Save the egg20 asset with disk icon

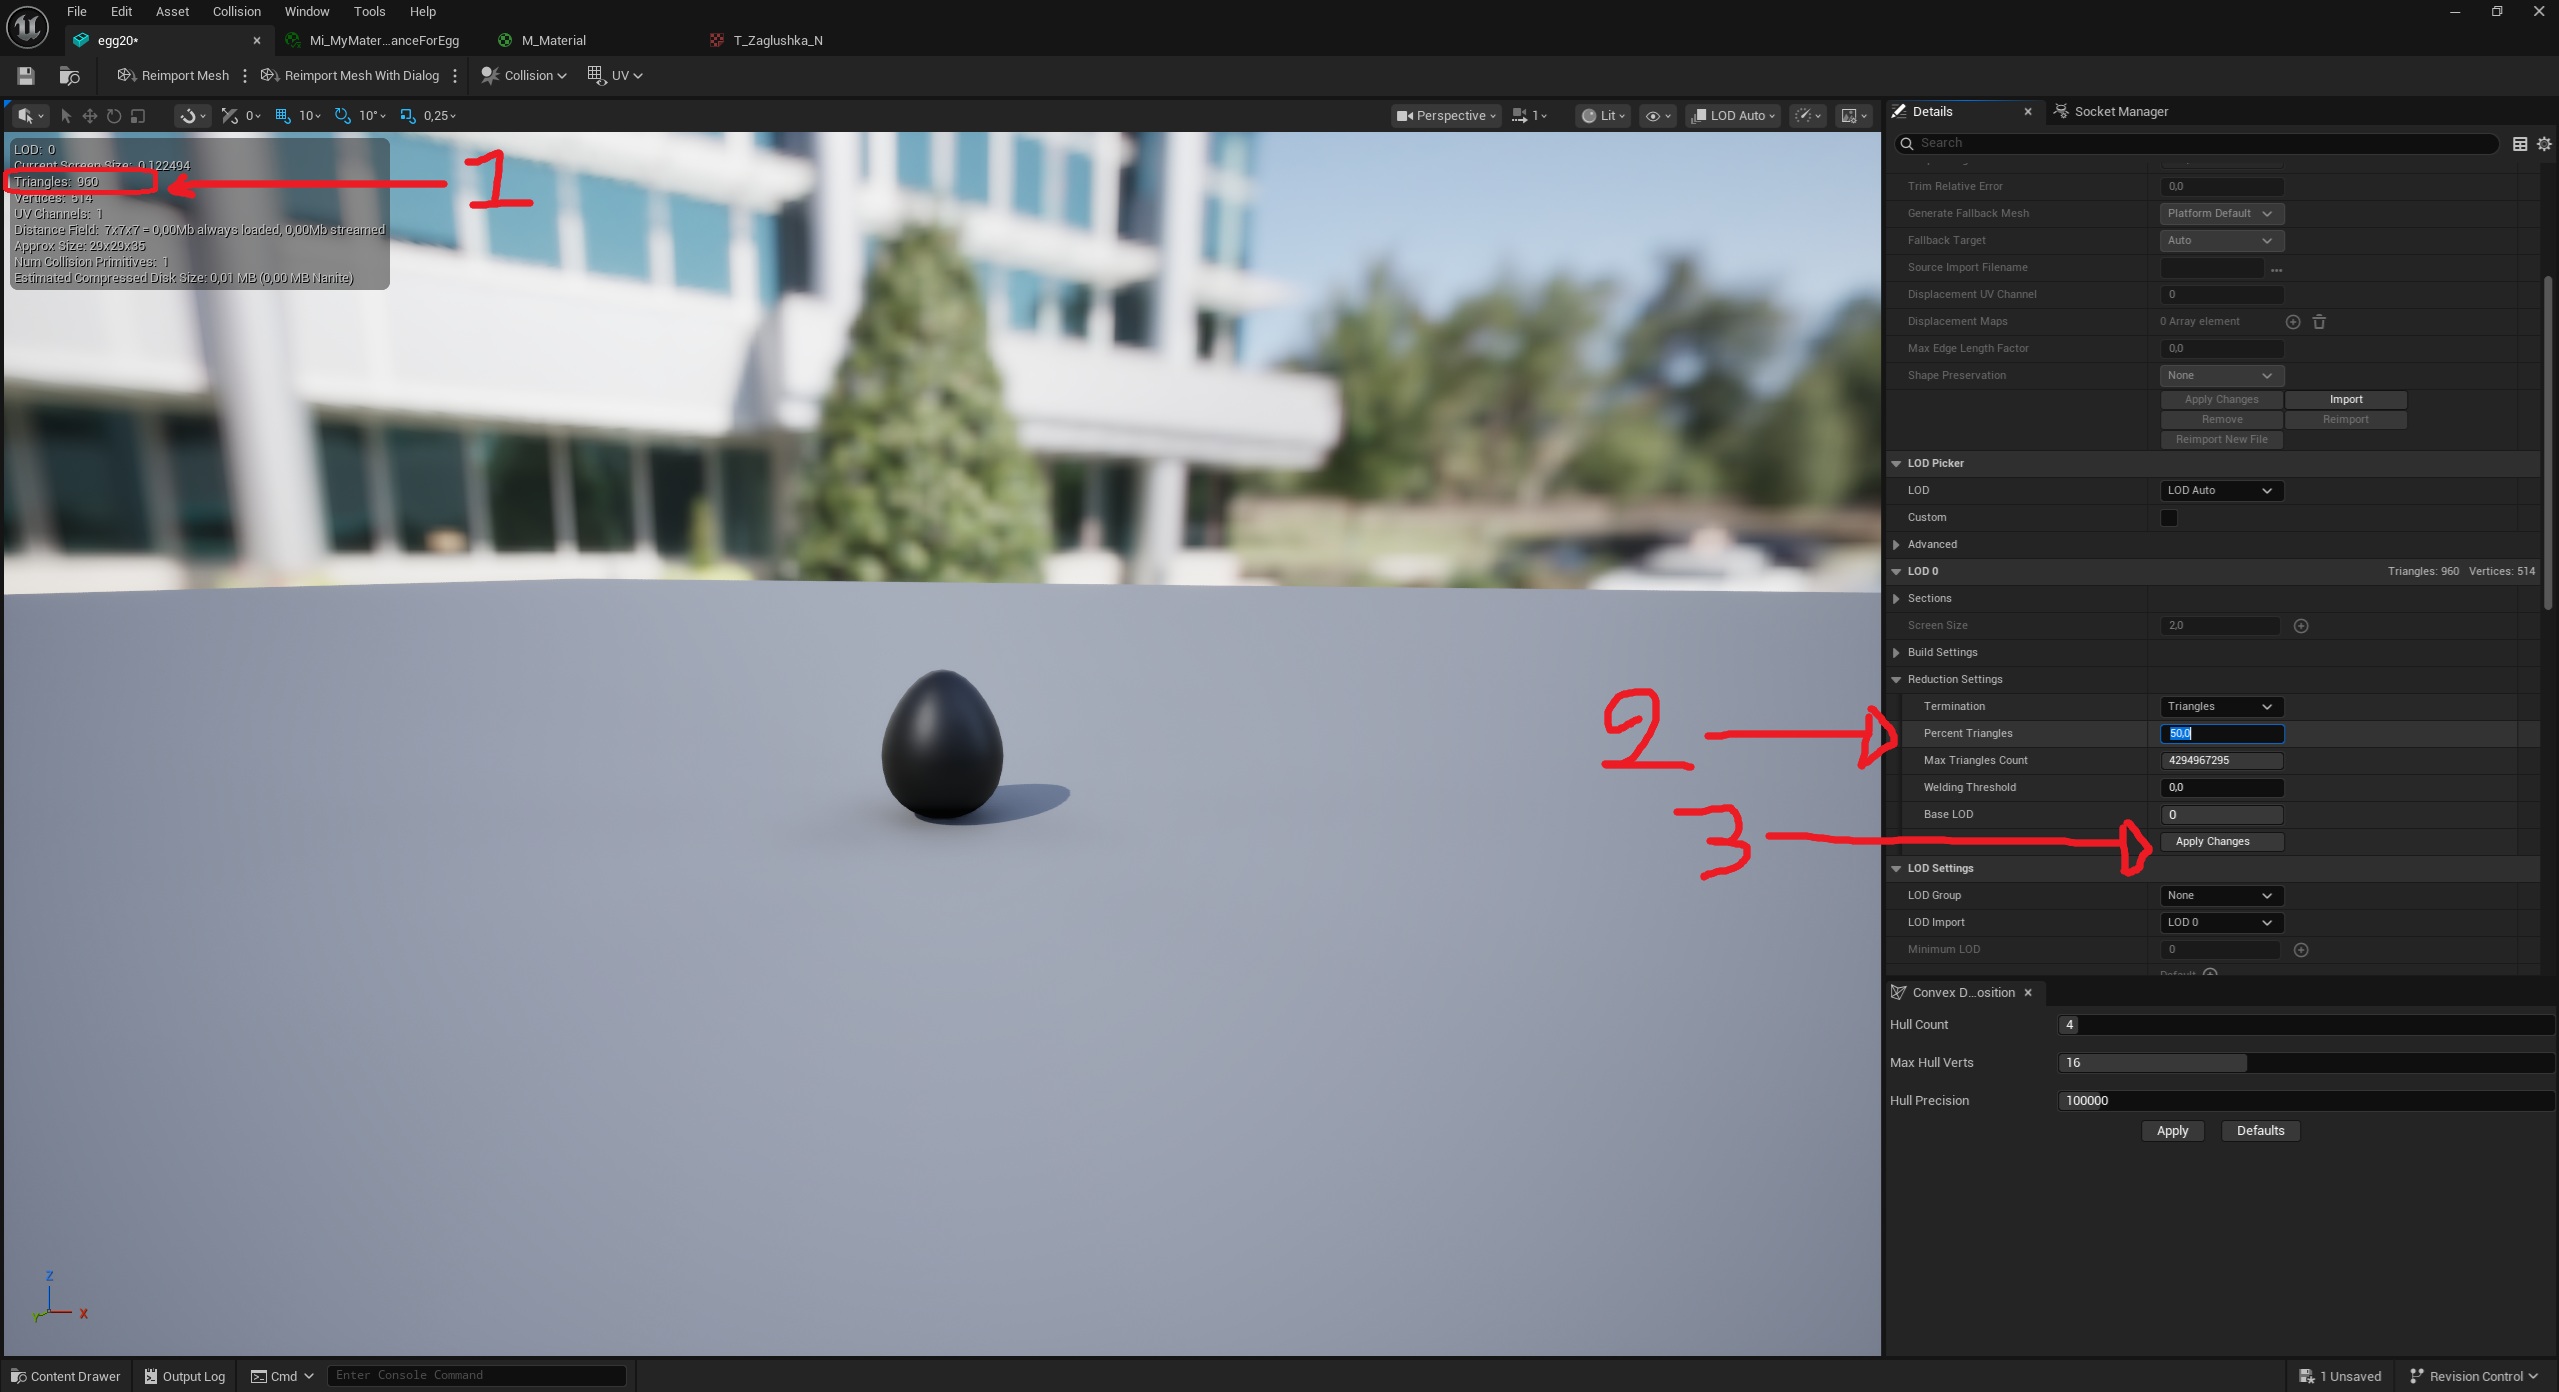coord(26,76)
